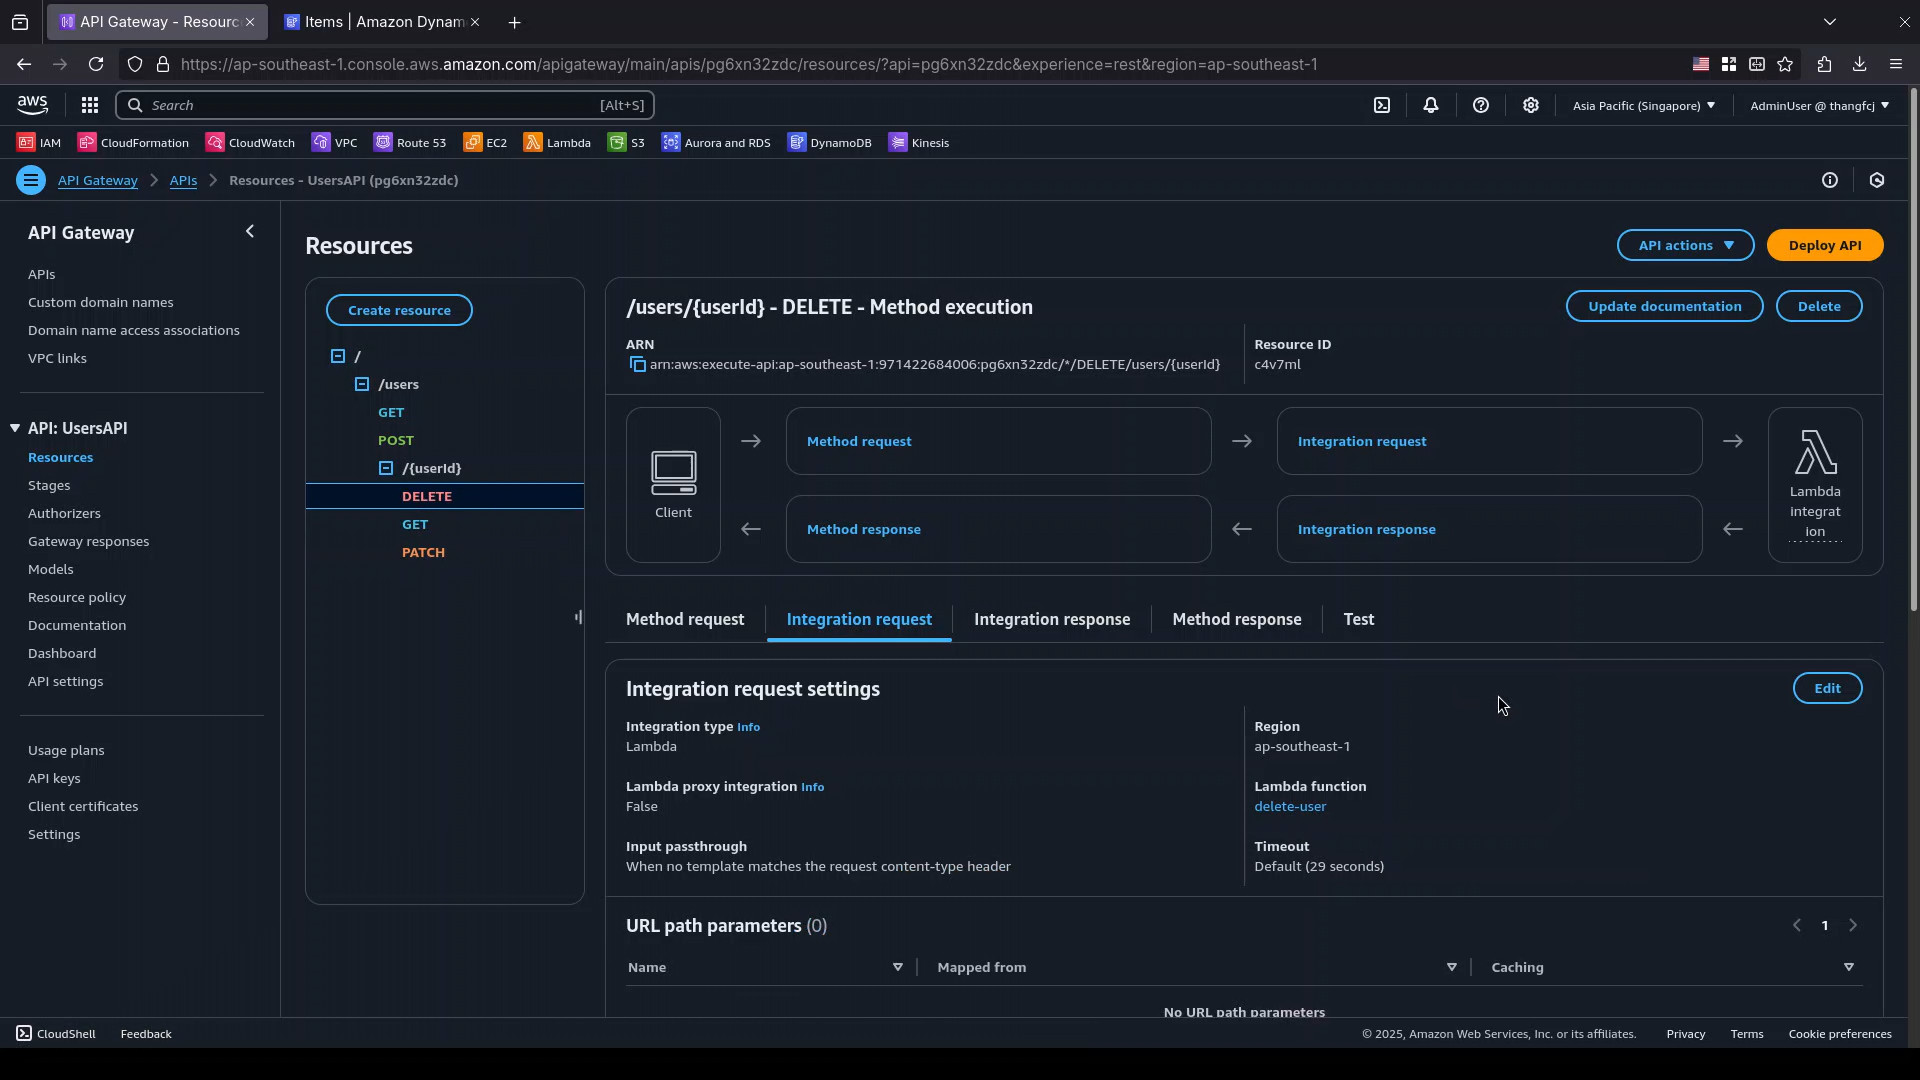The image size is (1920, 1080).
Task: Open browser extensions puzzle icon
Action: 1824,64
